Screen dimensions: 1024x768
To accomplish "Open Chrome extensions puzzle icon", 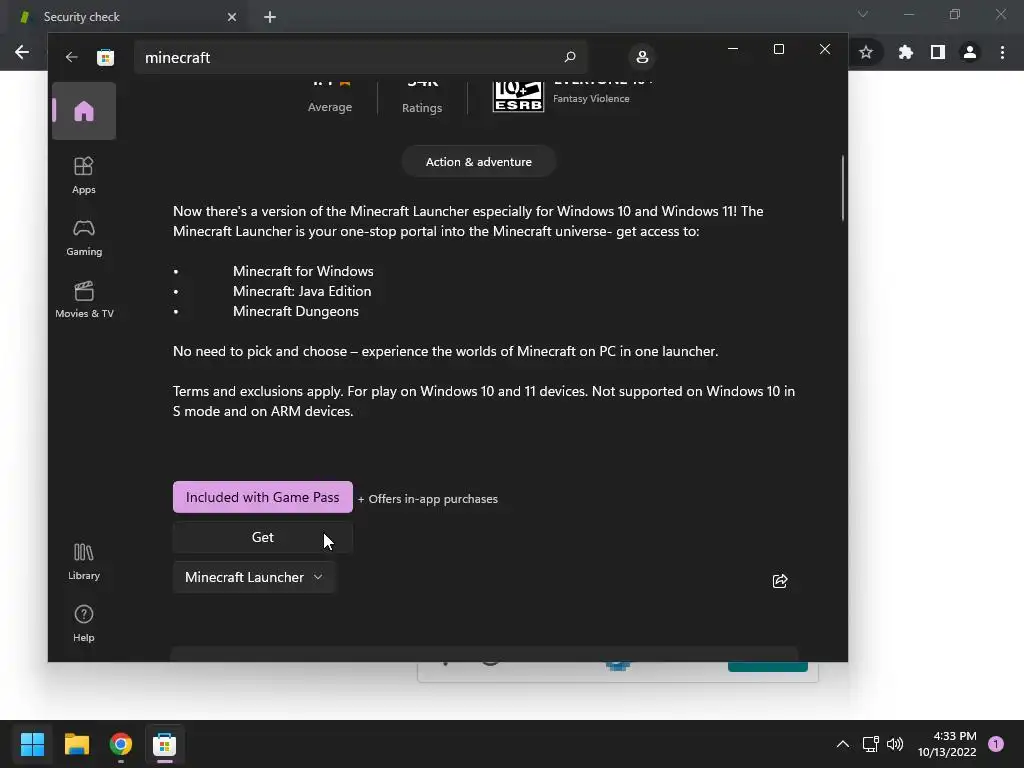I will 905,52.
